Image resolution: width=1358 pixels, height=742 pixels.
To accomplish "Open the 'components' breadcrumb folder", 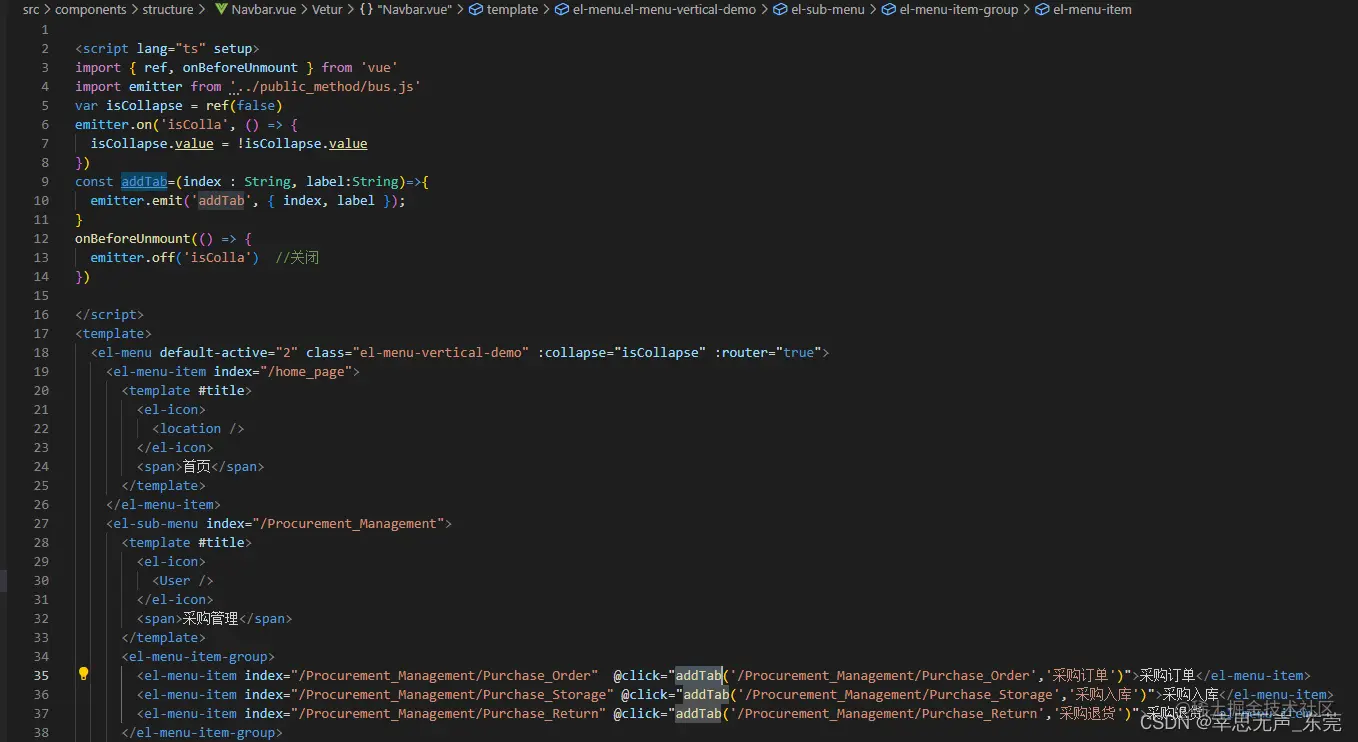I will [x=91, y=9].
